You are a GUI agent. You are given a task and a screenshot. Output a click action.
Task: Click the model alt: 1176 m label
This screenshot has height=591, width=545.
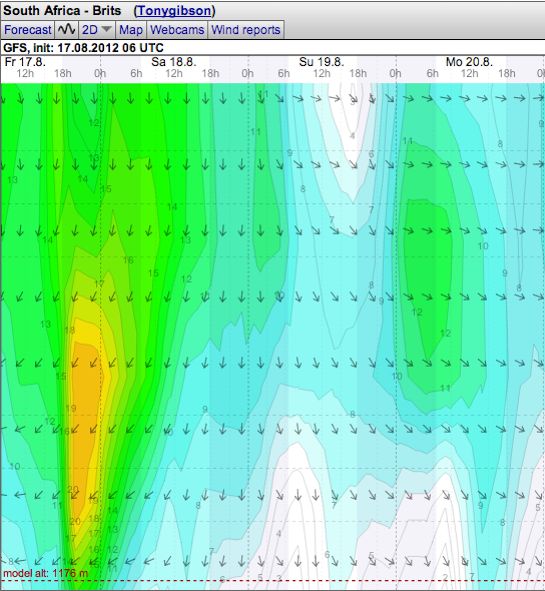(x=46, y=574)
